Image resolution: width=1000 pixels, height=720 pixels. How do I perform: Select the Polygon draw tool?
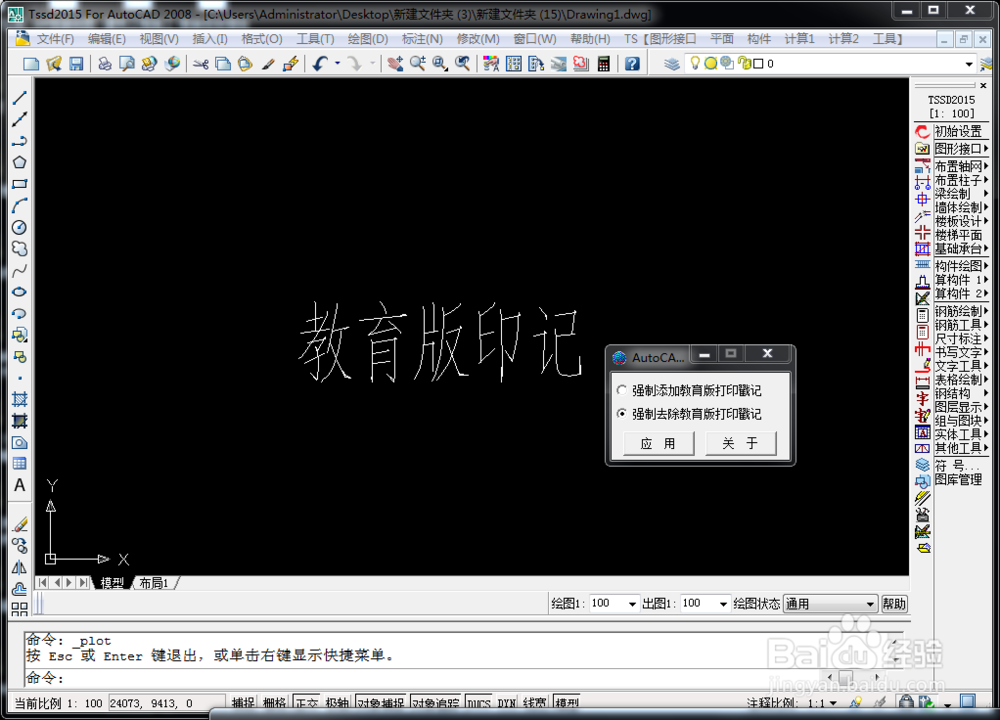click(20, 162)
